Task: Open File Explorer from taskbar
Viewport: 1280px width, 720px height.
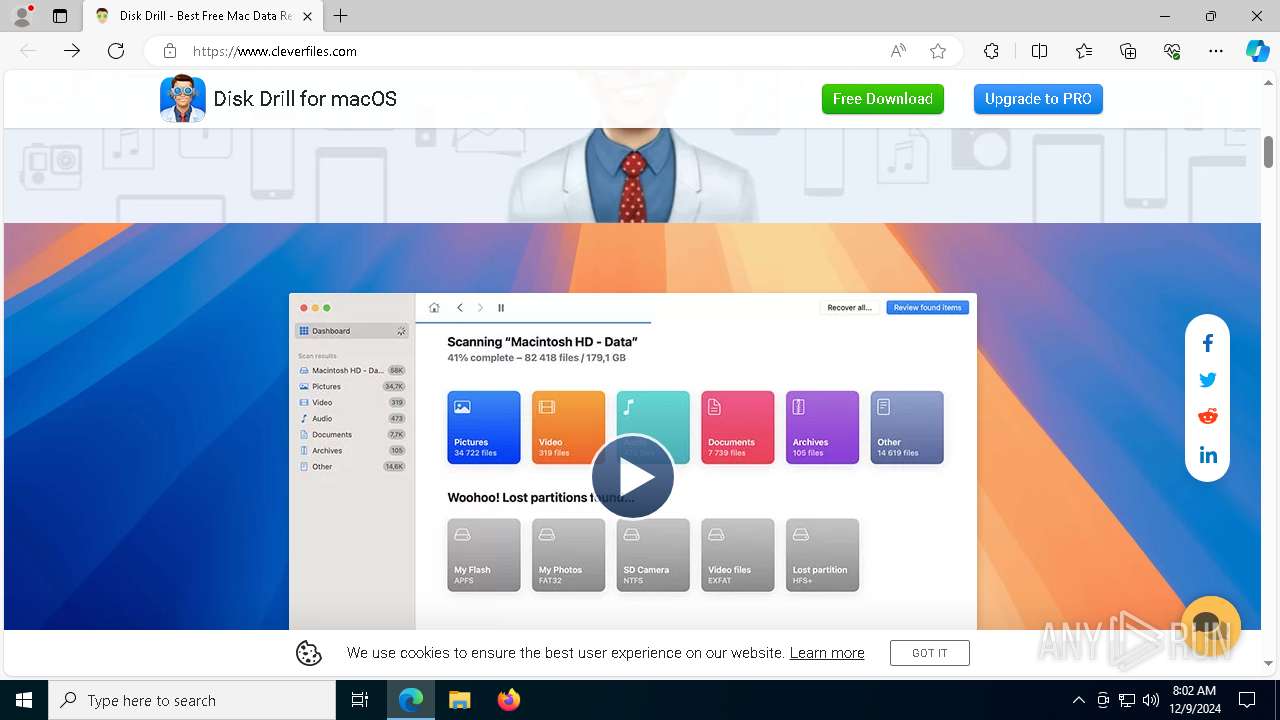Action: [x=459, y=700]
